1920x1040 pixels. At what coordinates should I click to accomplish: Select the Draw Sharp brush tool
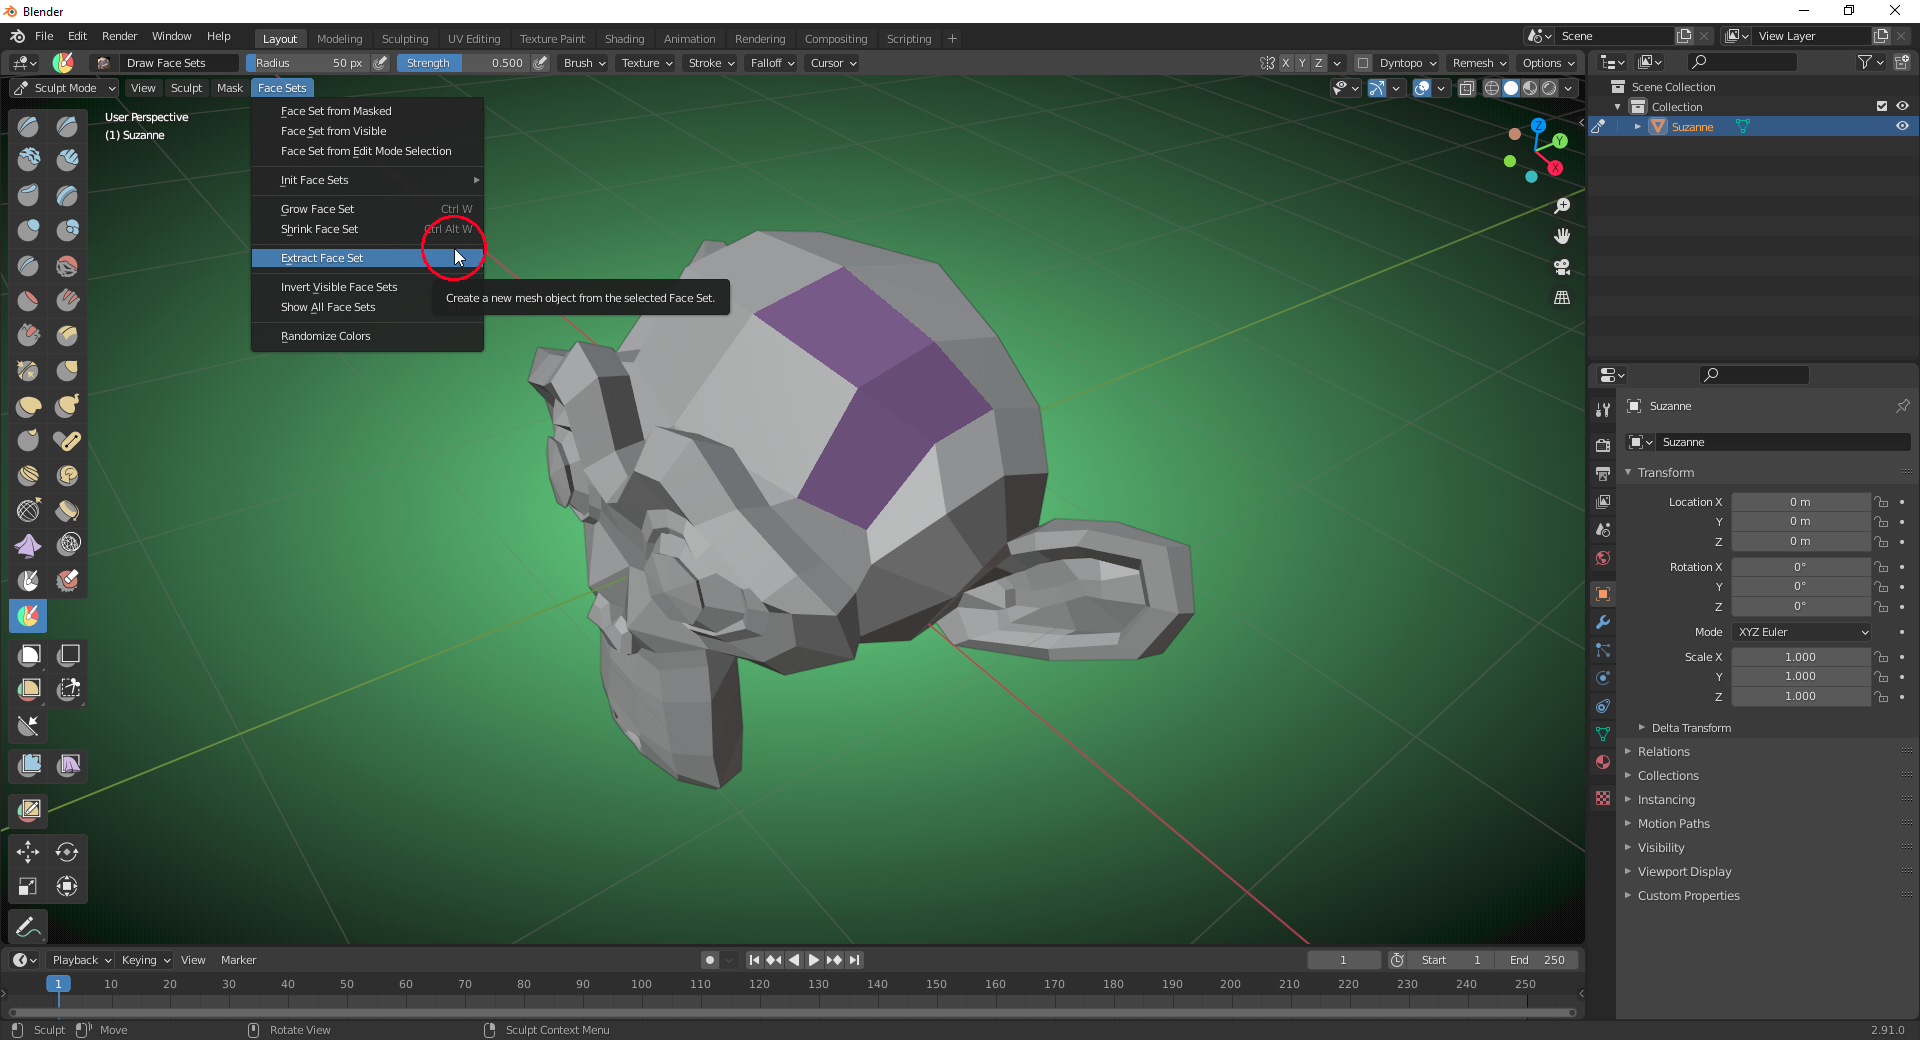coord(67,126)
